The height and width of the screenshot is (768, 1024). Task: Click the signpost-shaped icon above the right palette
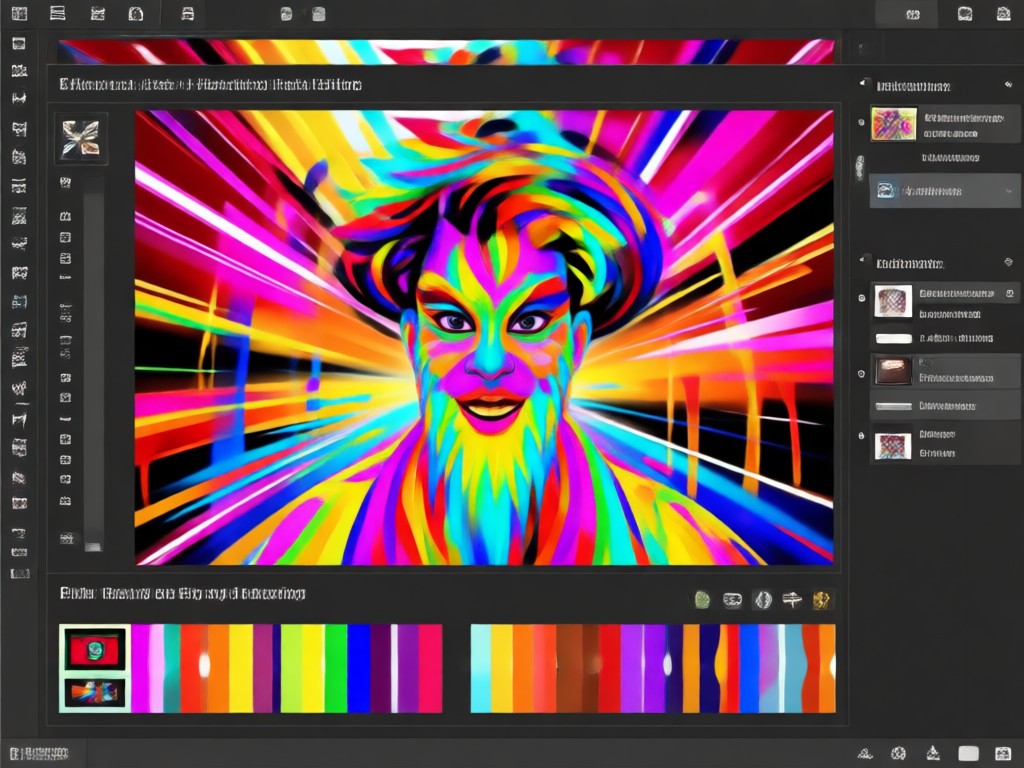pyautogui.click(x=792, y=599)
